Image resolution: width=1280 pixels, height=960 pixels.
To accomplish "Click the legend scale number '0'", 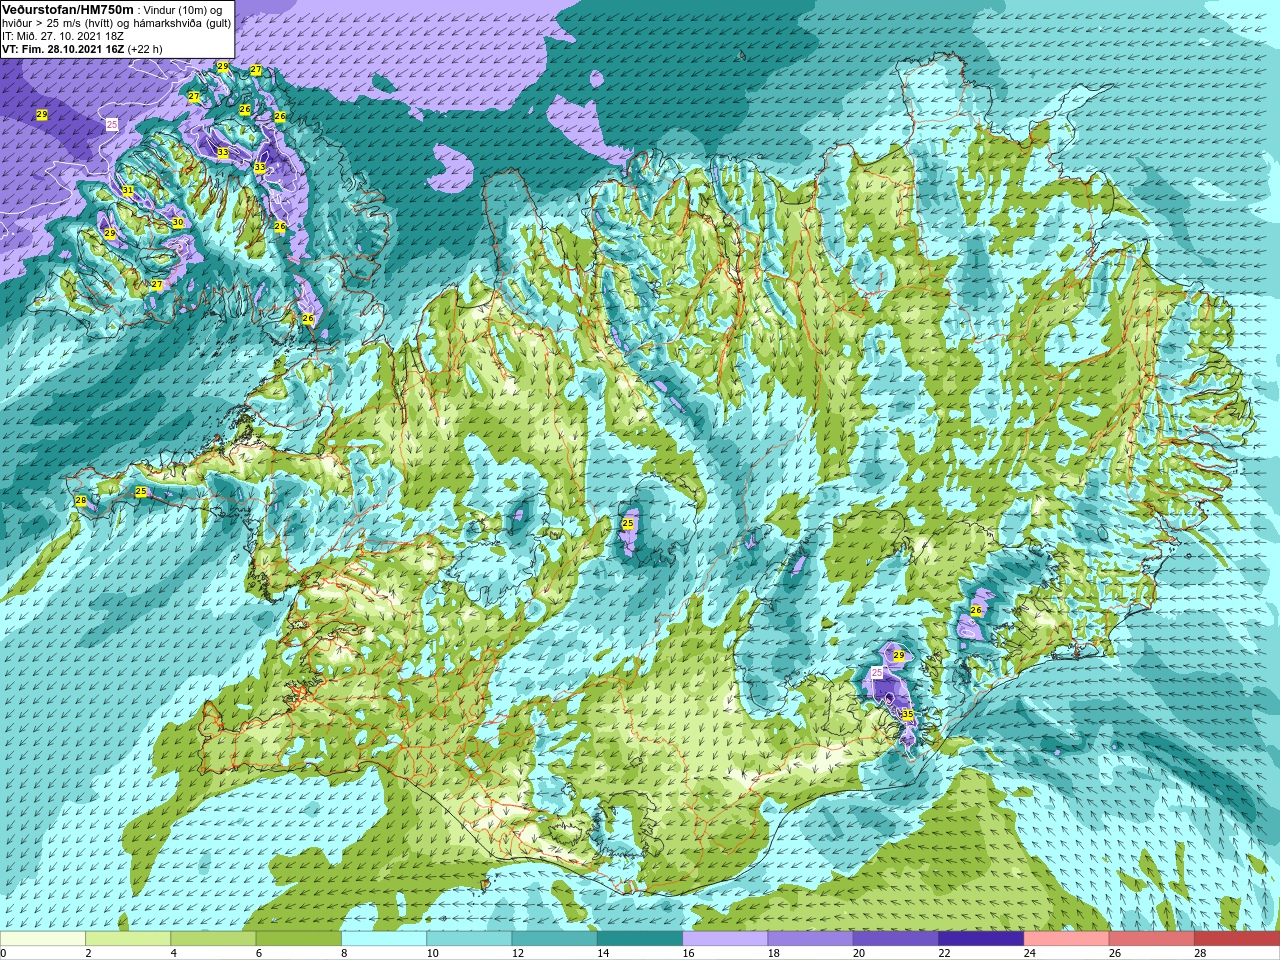I will click(x=3, y=953).
